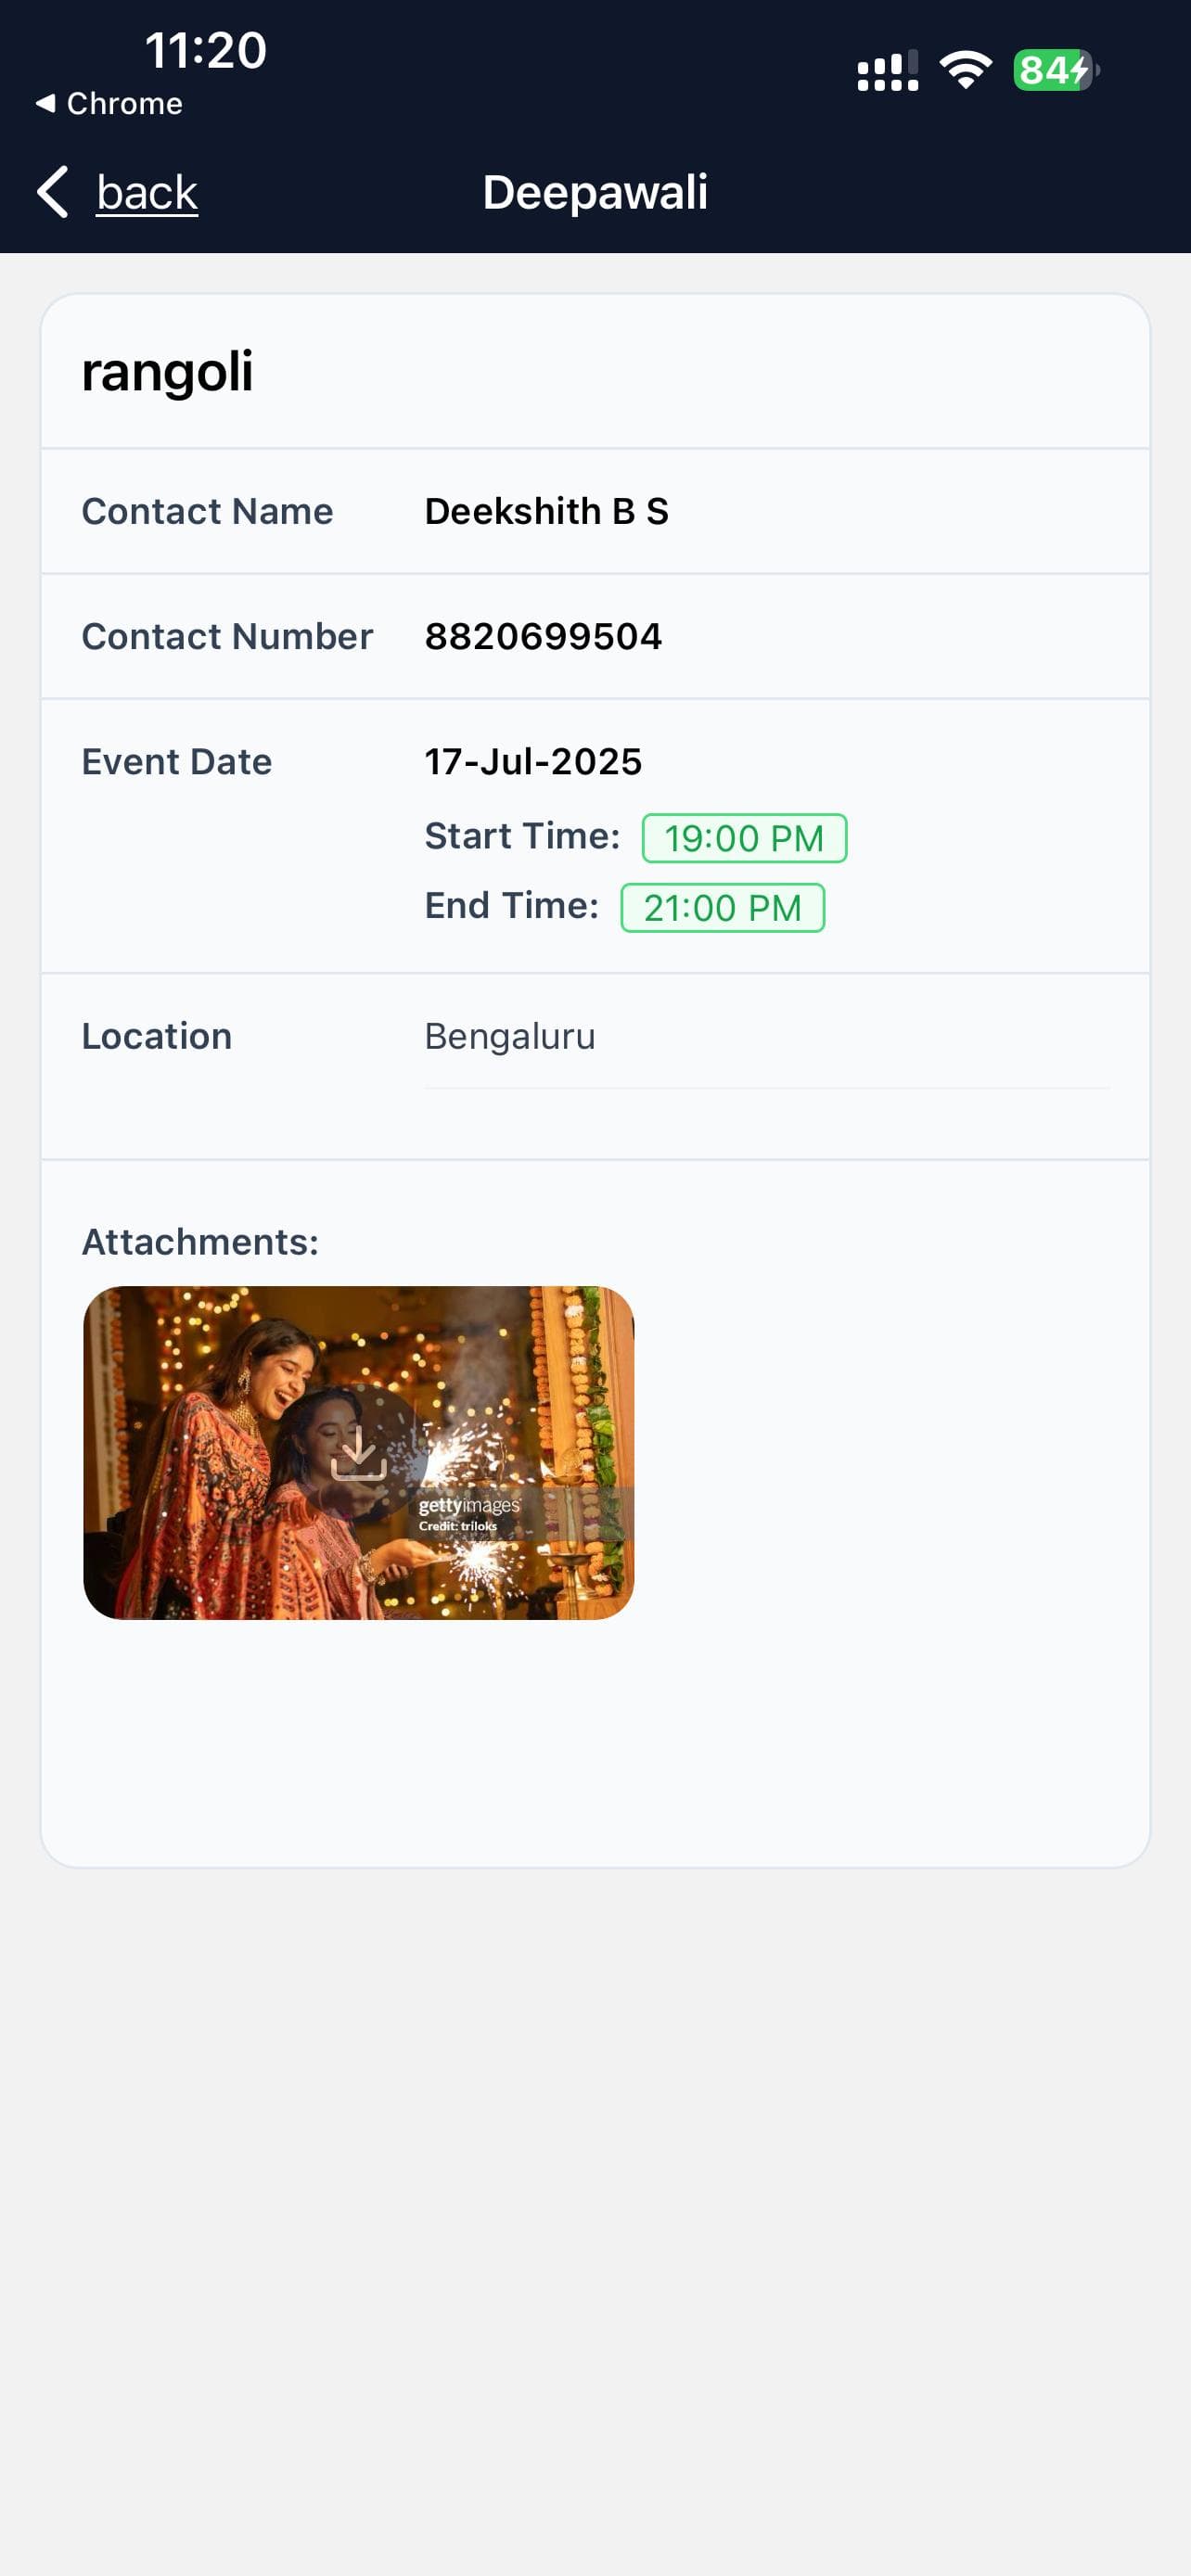Tap the Deepawali page title
This screenshot has width=1191, height=2576.
point(595,192)
